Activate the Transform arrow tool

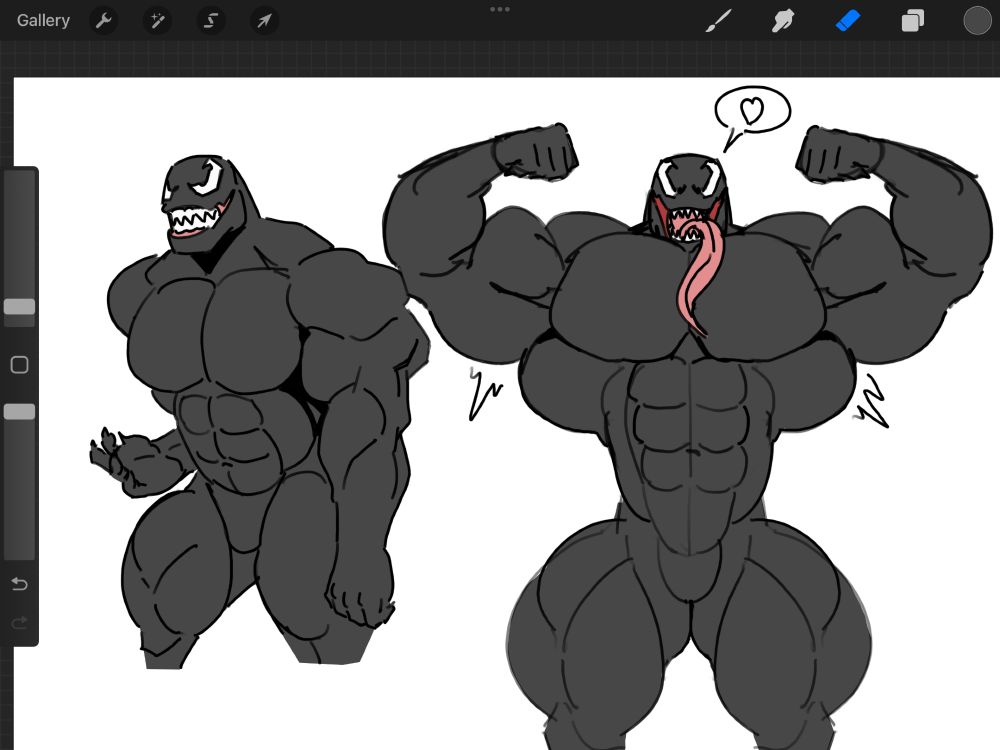pyautogui.click(x=263, y=21)
